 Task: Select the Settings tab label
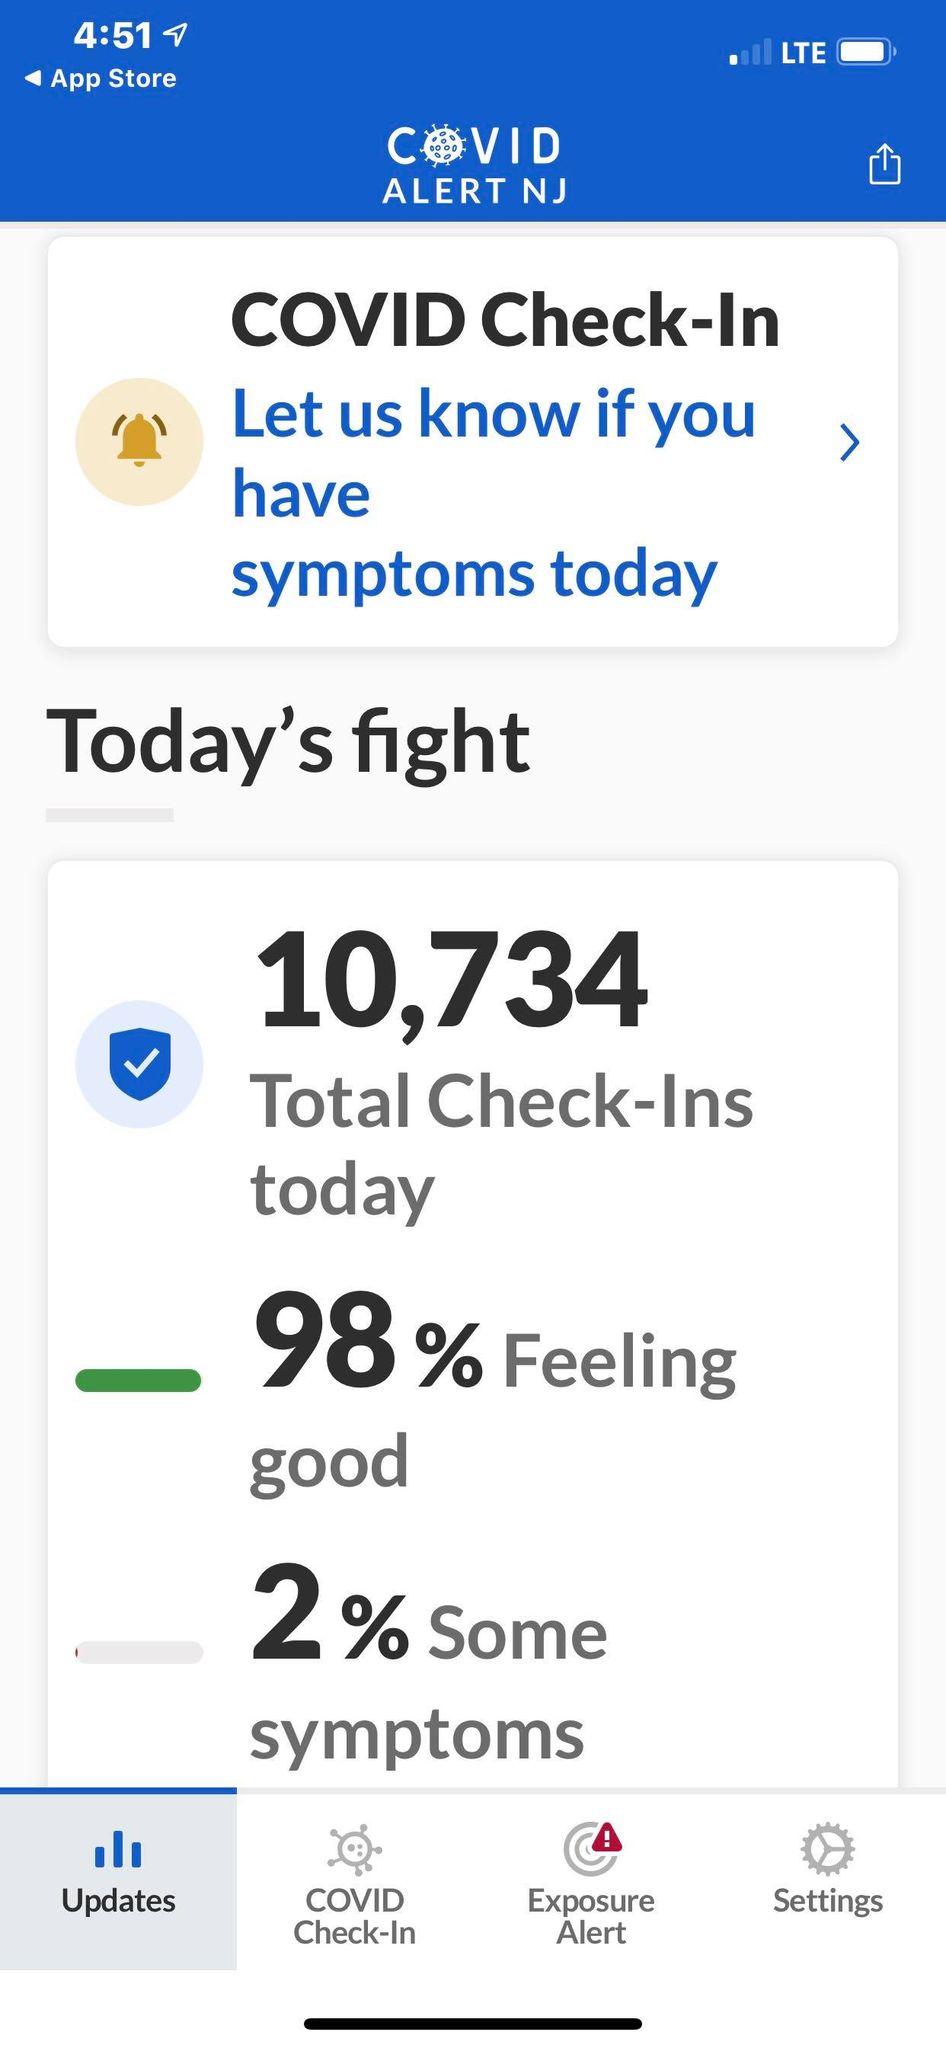point(828,1900)
